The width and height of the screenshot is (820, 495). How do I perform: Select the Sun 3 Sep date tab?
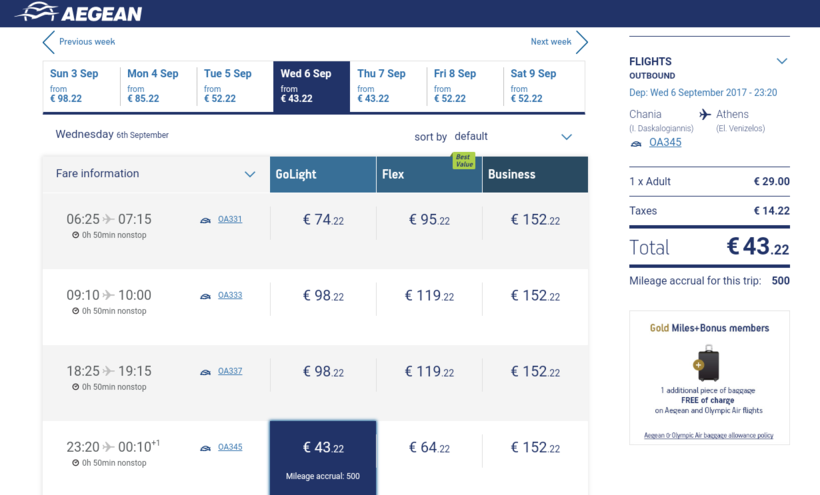click(x=81, y=86)
